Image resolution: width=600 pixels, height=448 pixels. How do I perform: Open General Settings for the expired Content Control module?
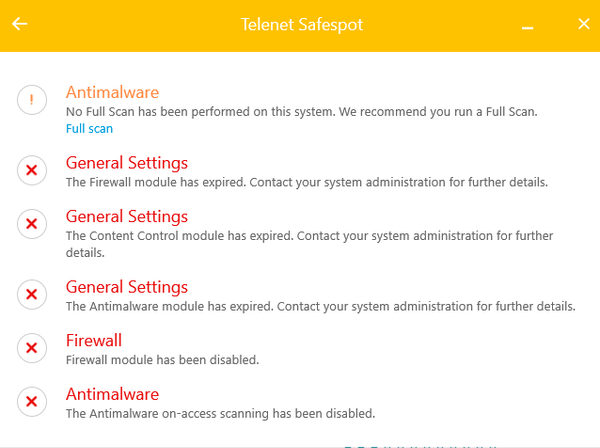(x=126, y=216)
